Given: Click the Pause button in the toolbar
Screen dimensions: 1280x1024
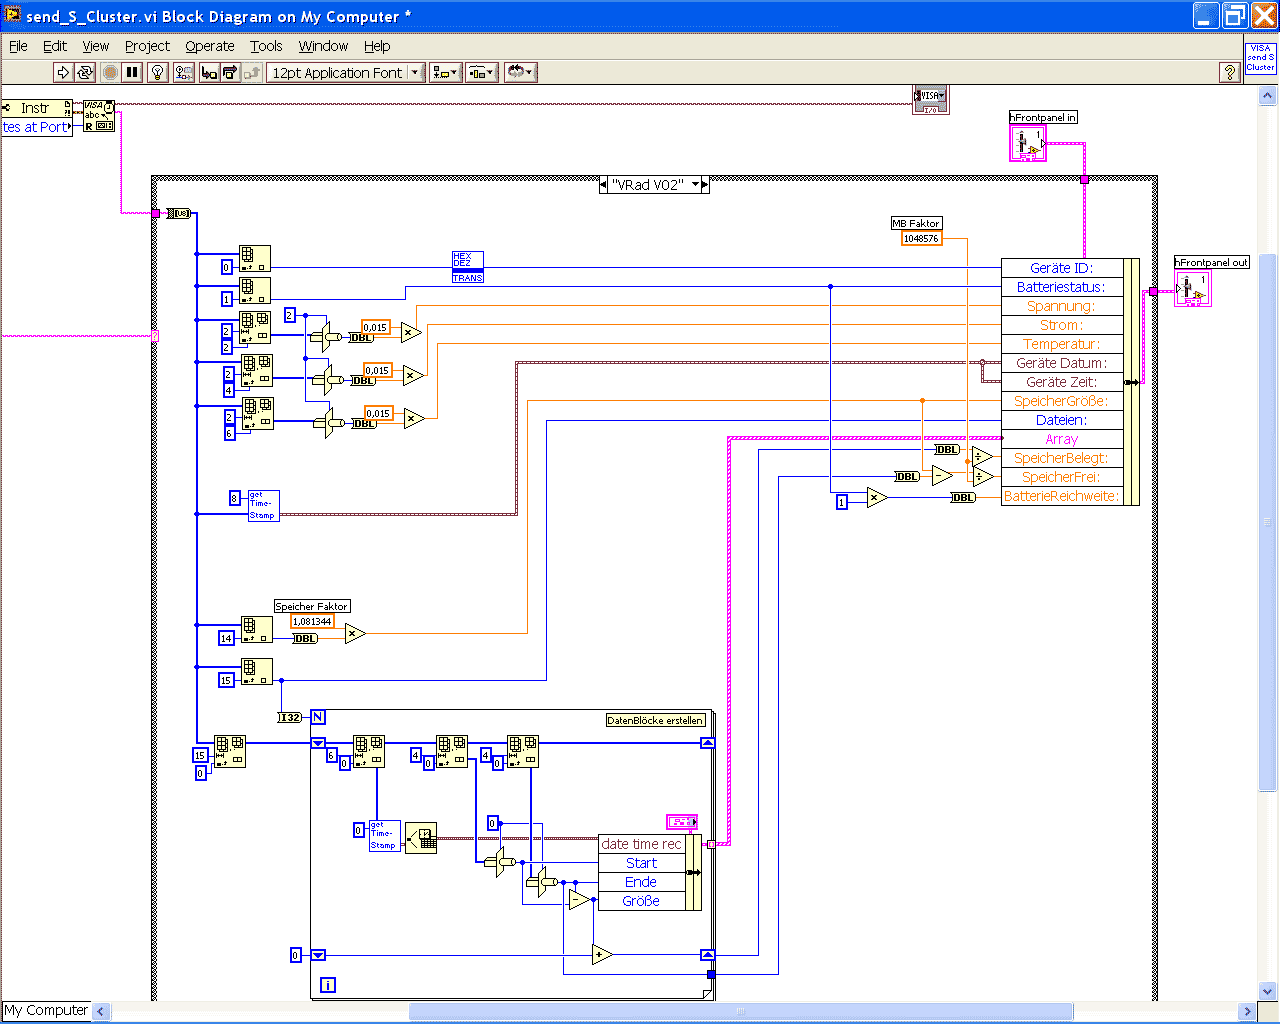Looking at the screenshot, I should click(132, 72).
